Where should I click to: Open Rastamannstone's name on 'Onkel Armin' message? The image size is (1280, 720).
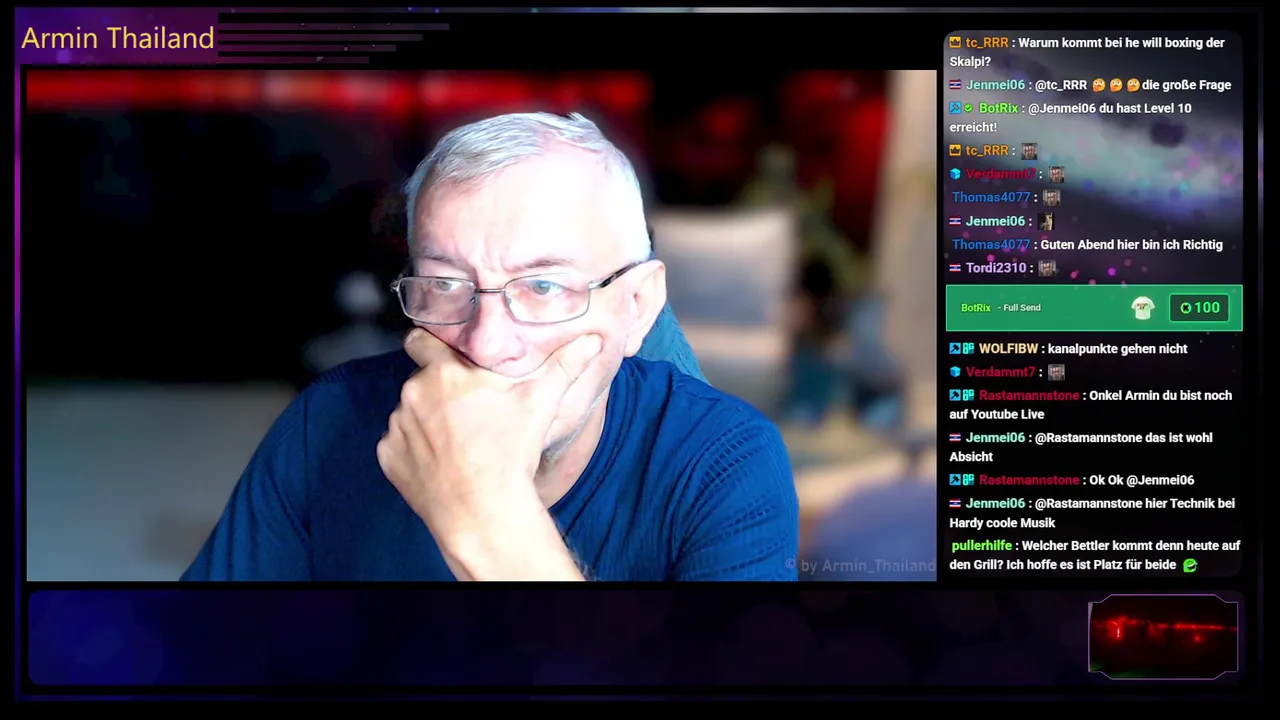(x=1029, y=396)
